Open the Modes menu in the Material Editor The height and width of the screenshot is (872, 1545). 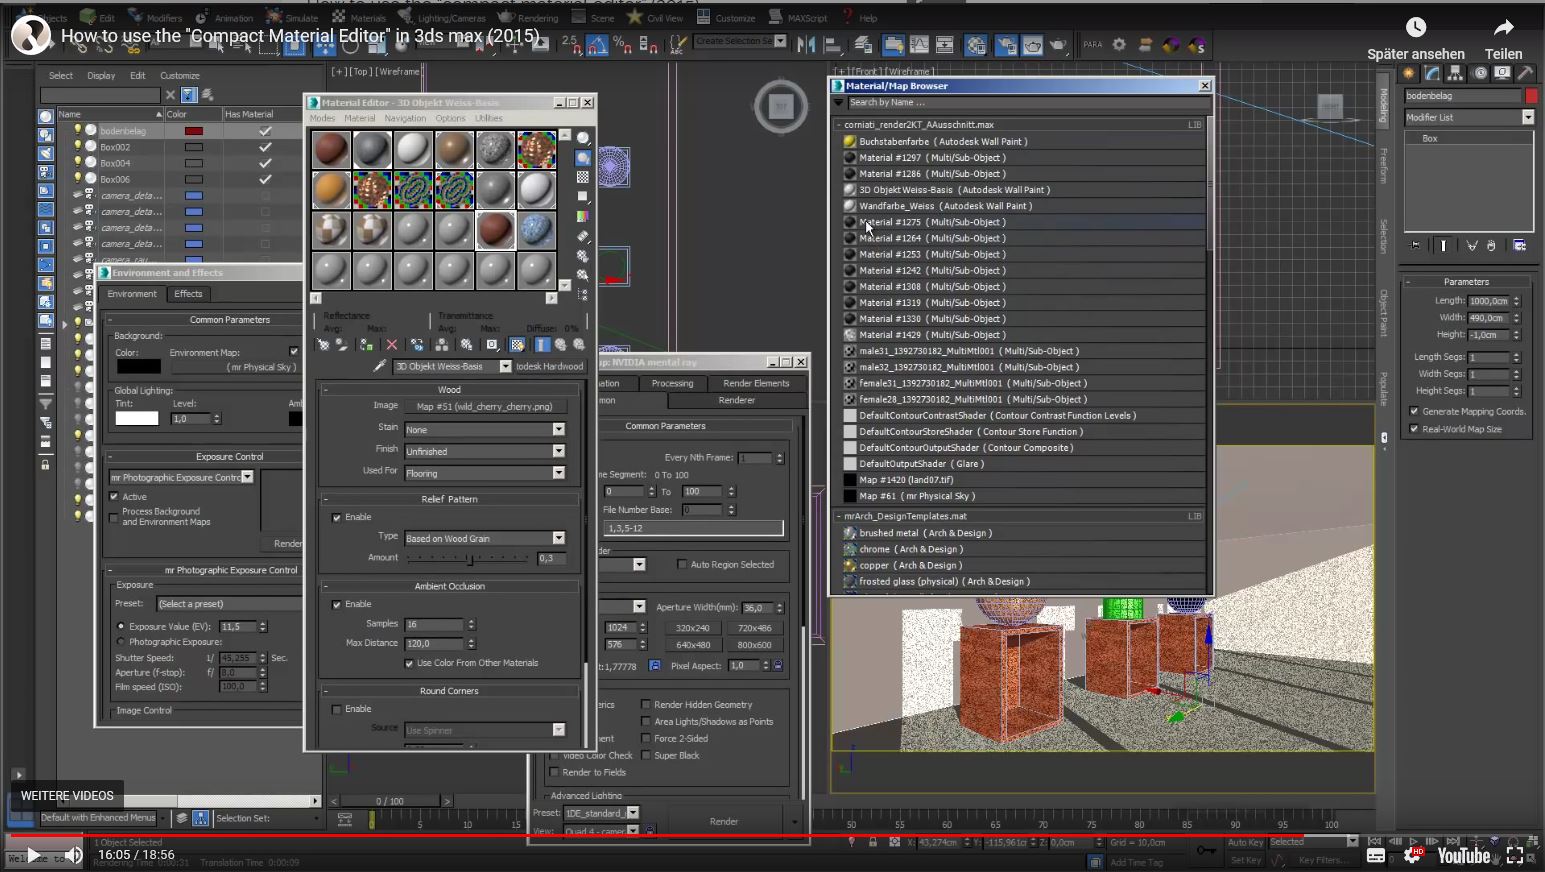pos(325,118)
